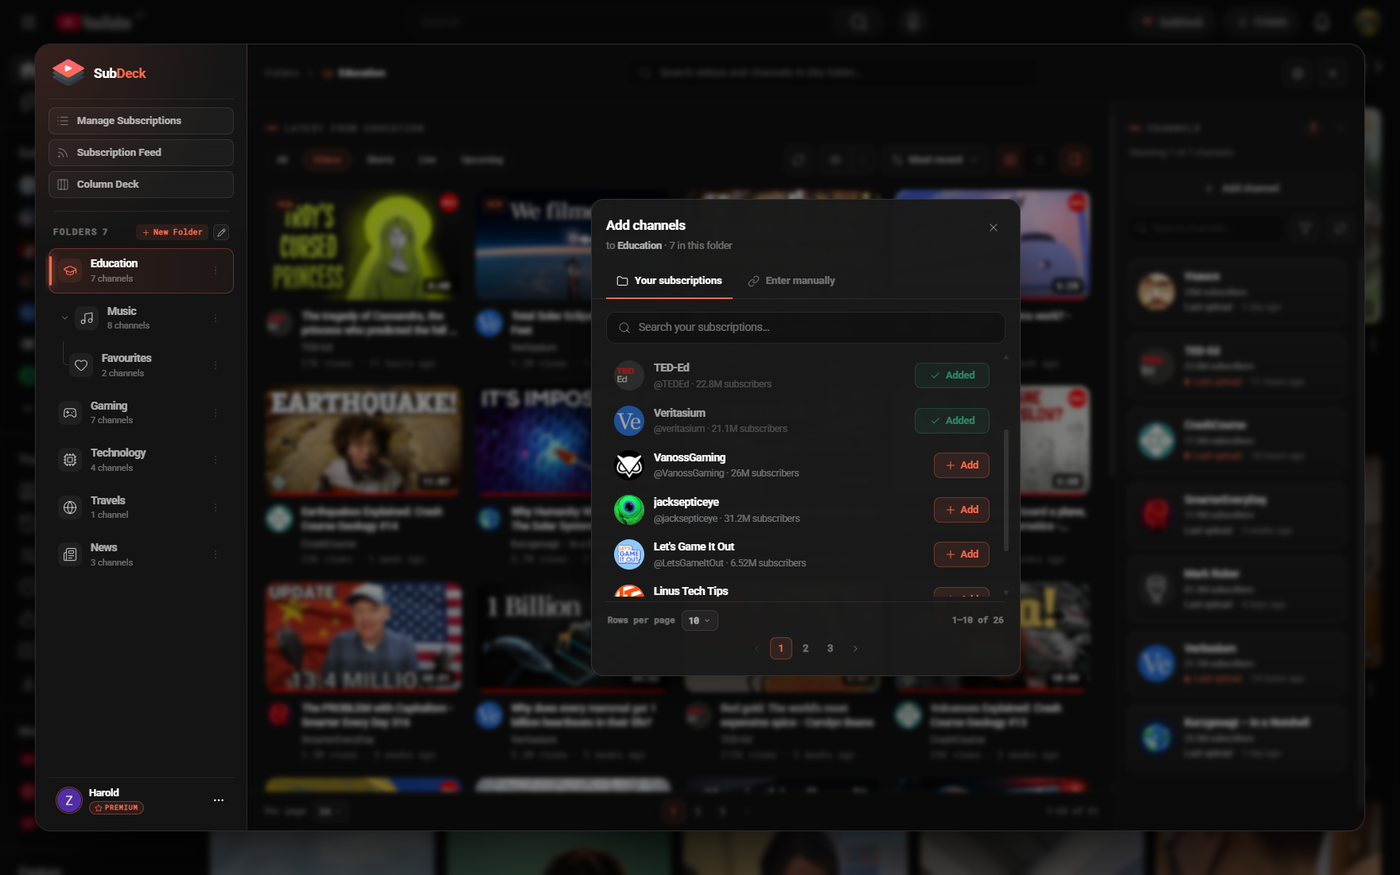Click the scroll down arrow in channel list
Image resolution: width=1400 pixels, height=875 pixels.
point(1006,593)
